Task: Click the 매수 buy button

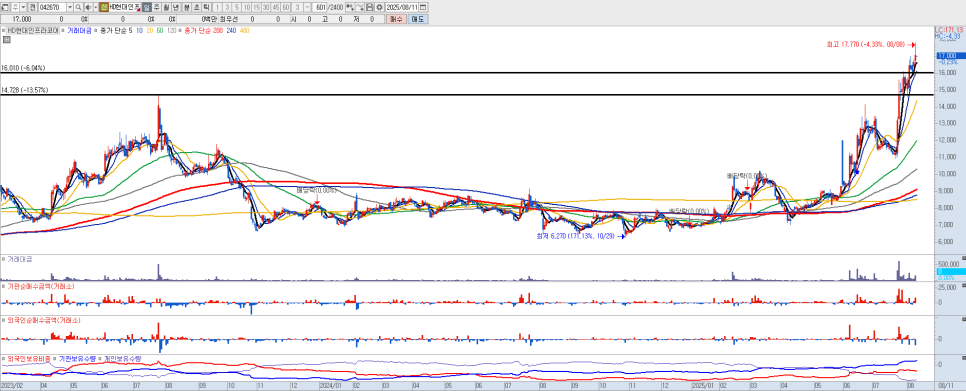Action: (396, 19)
